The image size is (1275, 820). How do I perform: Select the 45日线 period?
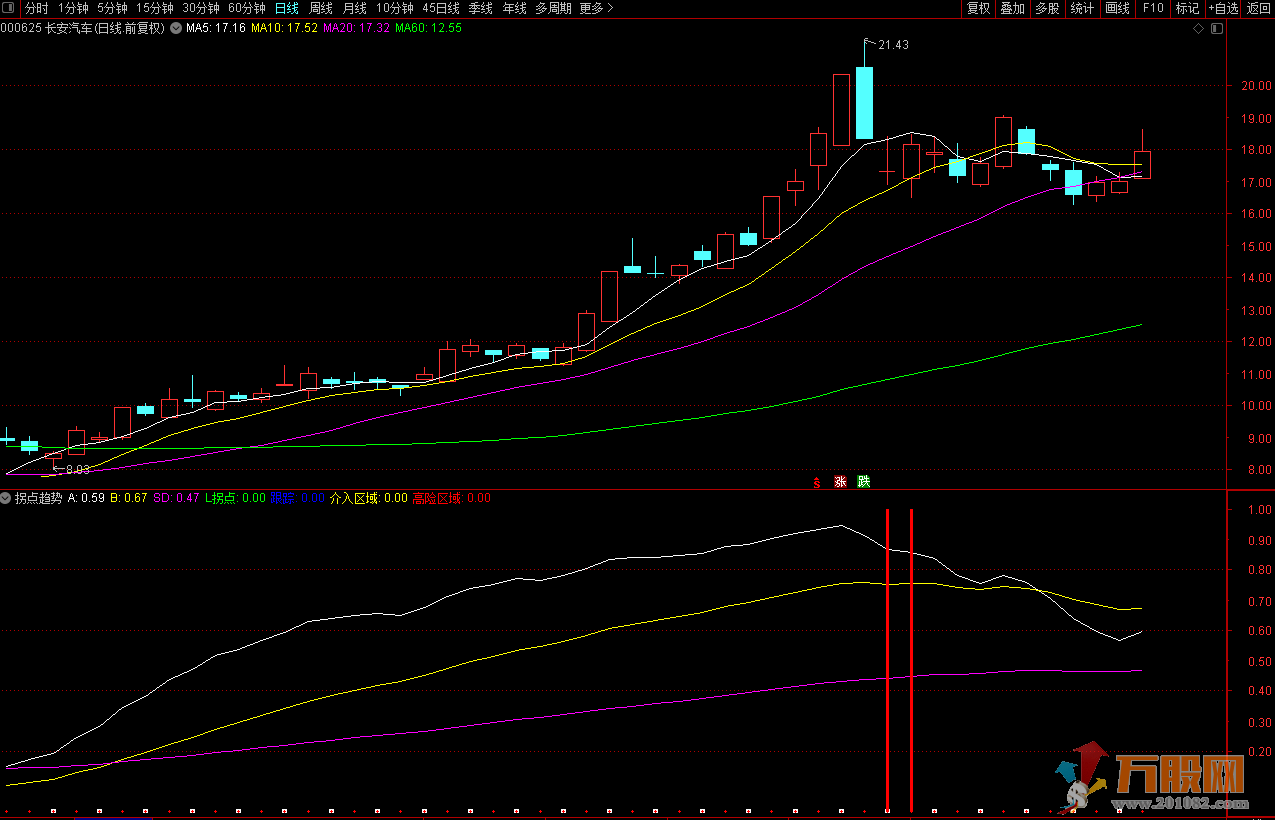(441, 8)
